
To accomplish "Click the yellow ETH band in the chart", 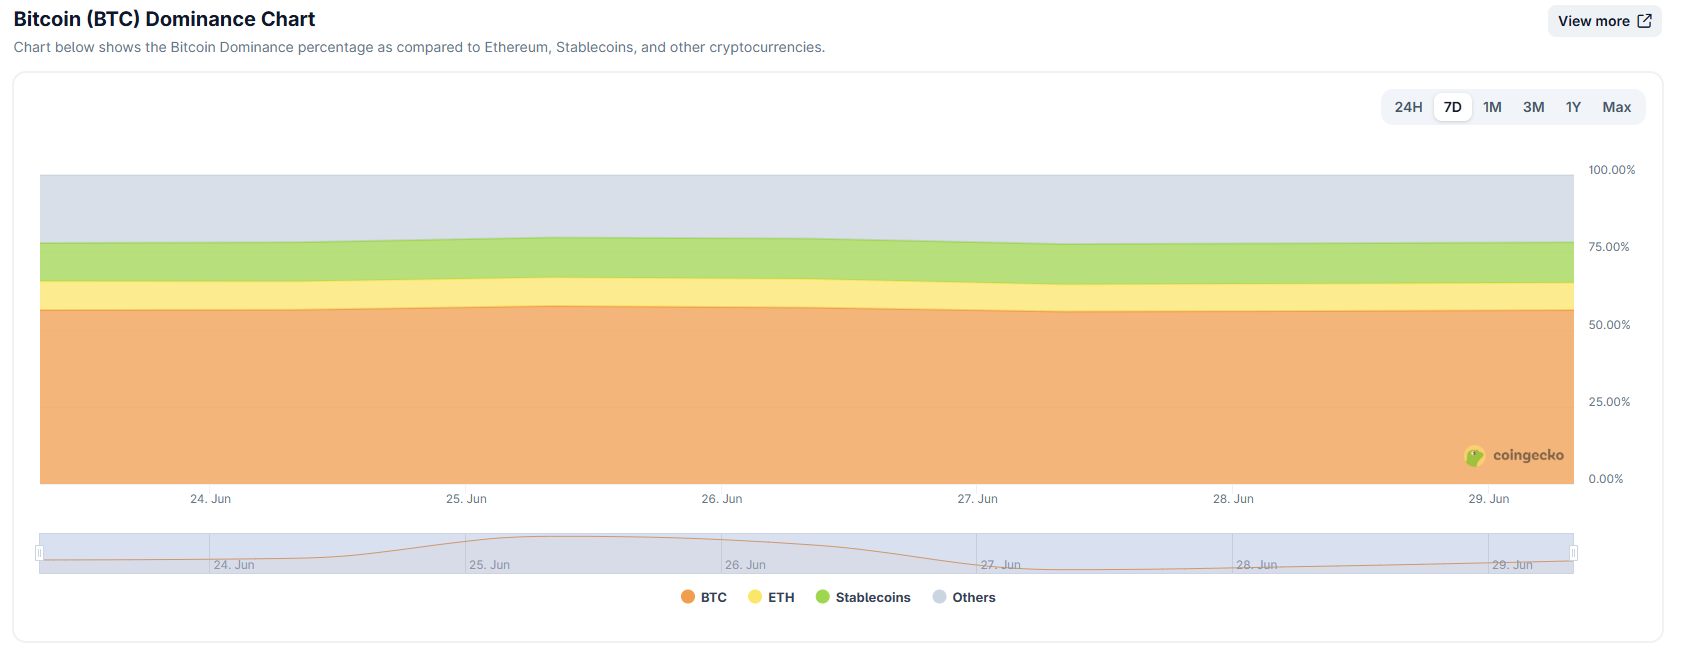I will pos(806,295).
